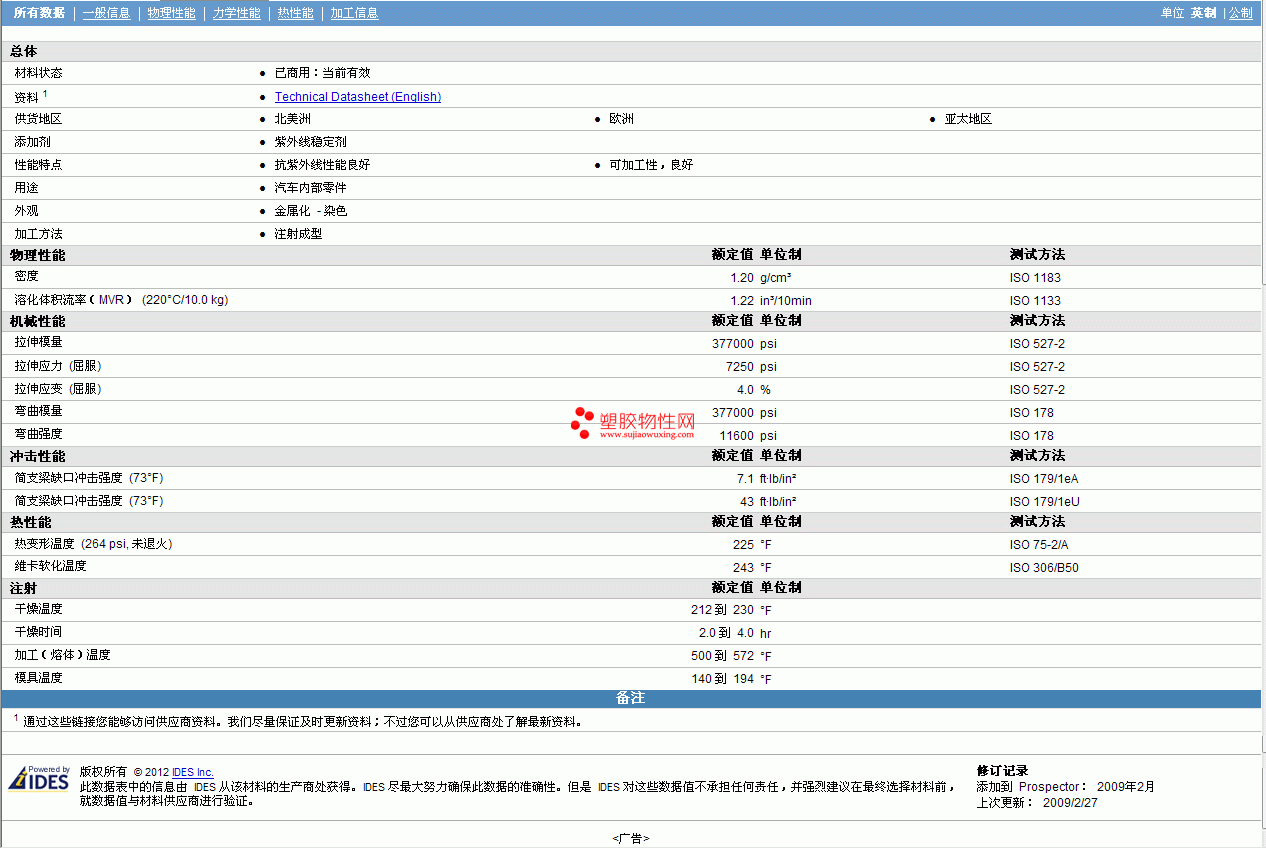Click the ISO 75-2/A test method
1266x848 pixels.
pos(1038,545)
